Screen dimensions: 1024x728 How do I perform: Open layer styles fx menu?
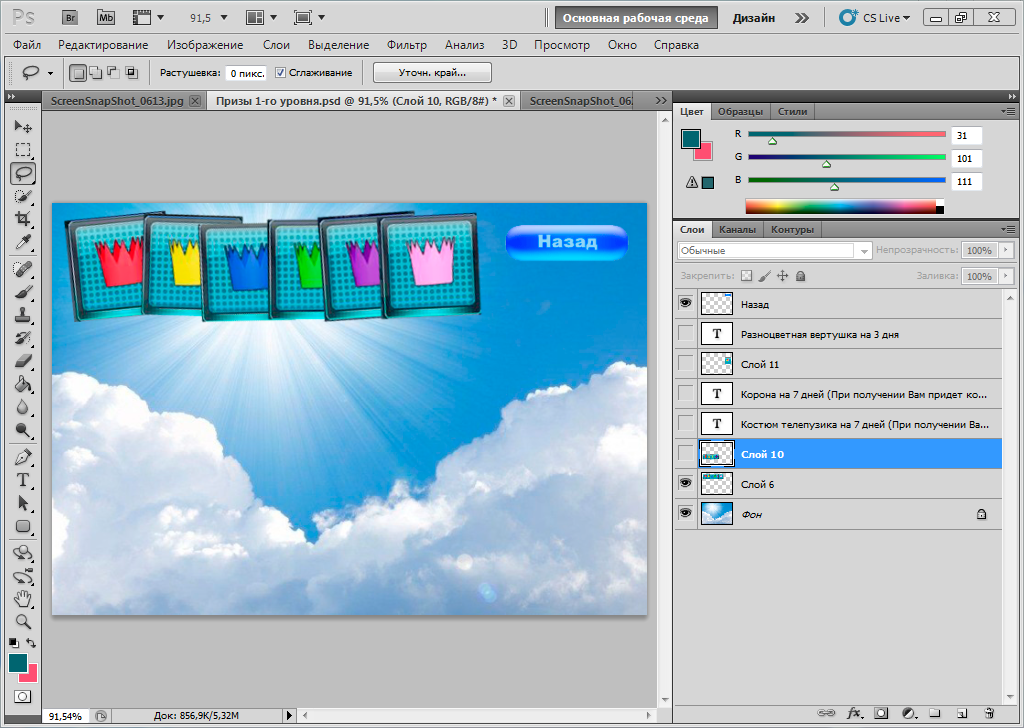[x=854, y=713]
